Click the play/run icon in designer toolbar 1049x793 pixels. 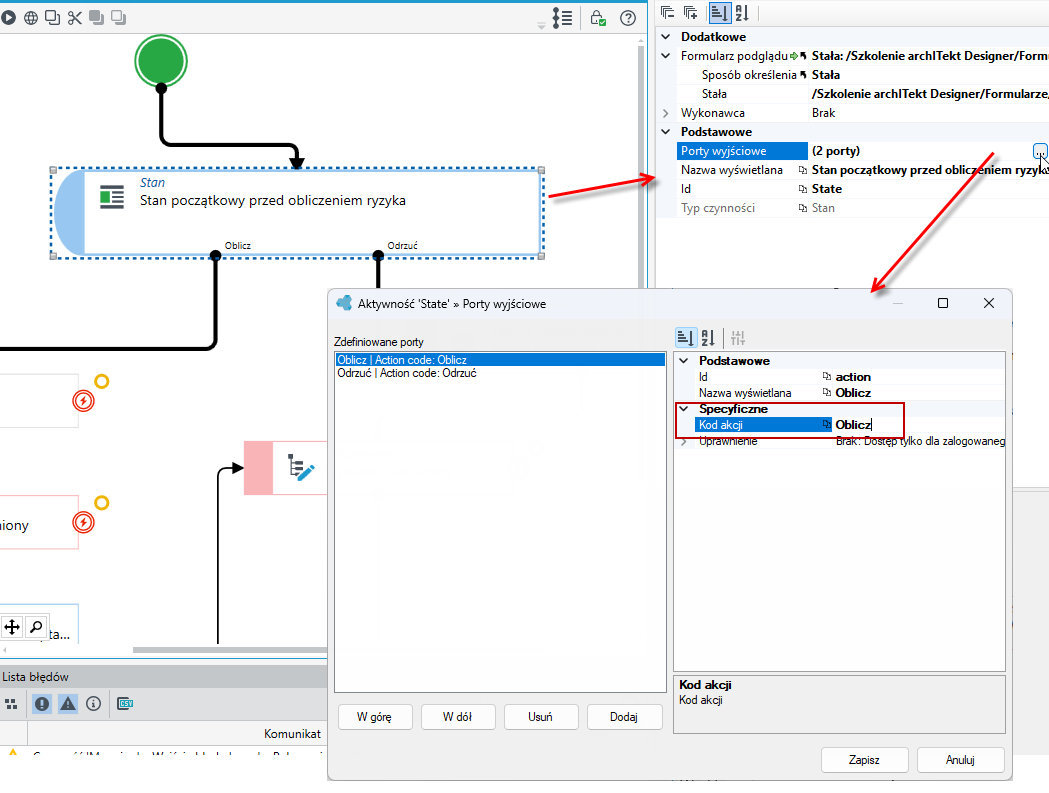(8, 18)
